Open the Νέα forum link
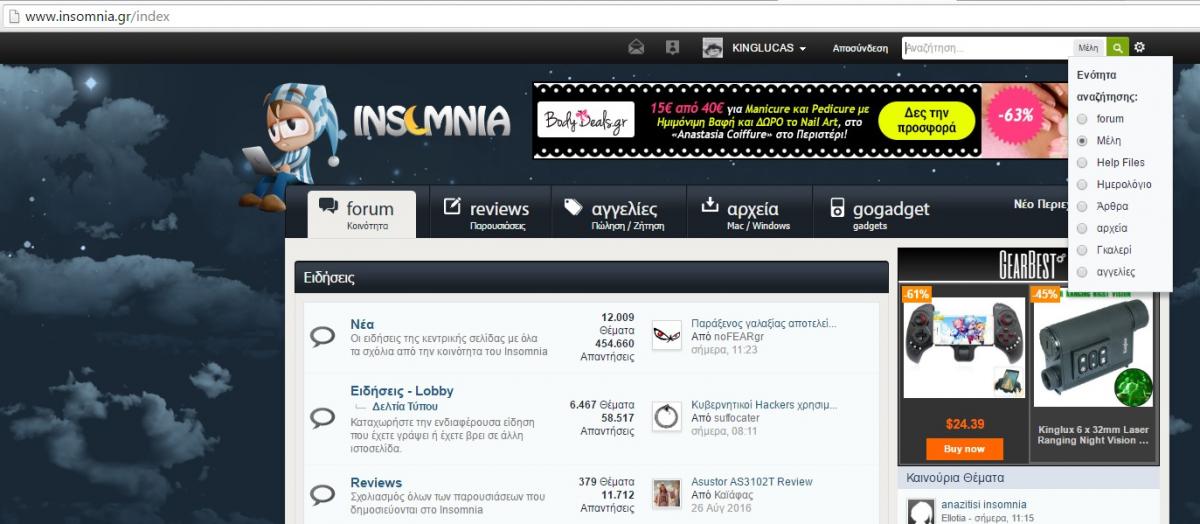The height and width of the screenshot is (524, 1200). pos(362,324)
